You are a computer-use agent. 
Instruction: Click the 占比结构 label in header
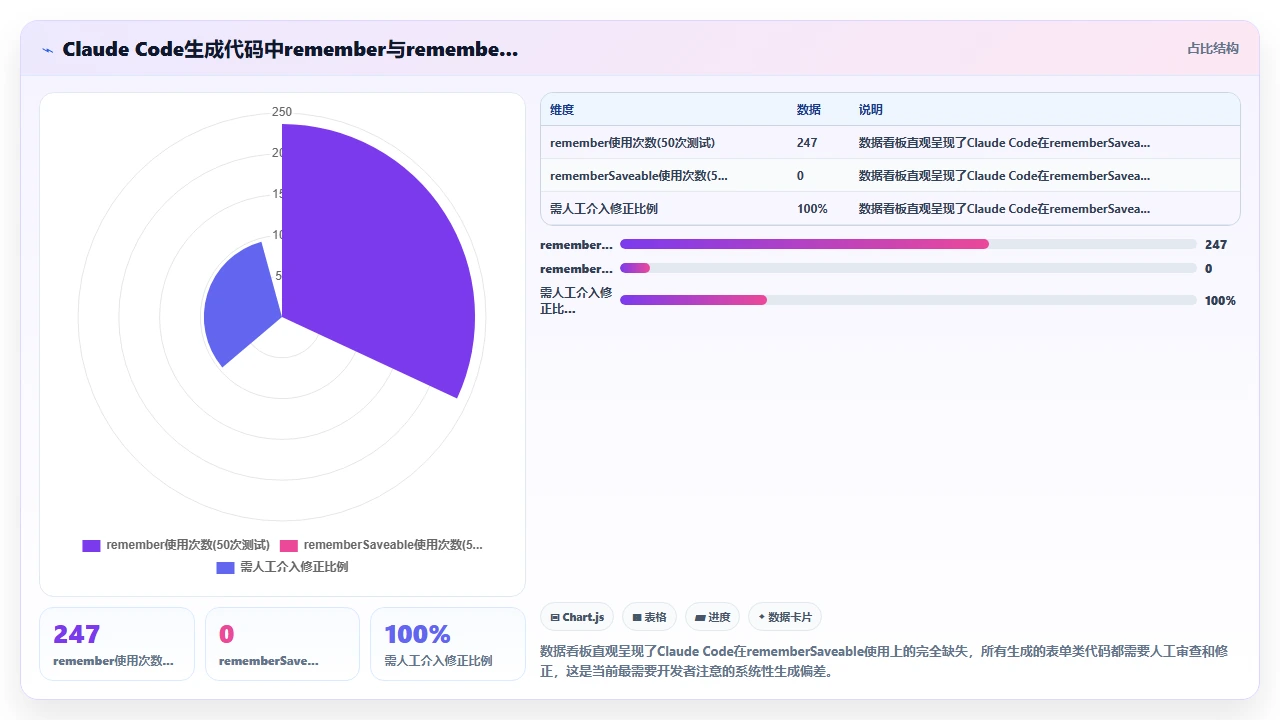pos(1213,48)
